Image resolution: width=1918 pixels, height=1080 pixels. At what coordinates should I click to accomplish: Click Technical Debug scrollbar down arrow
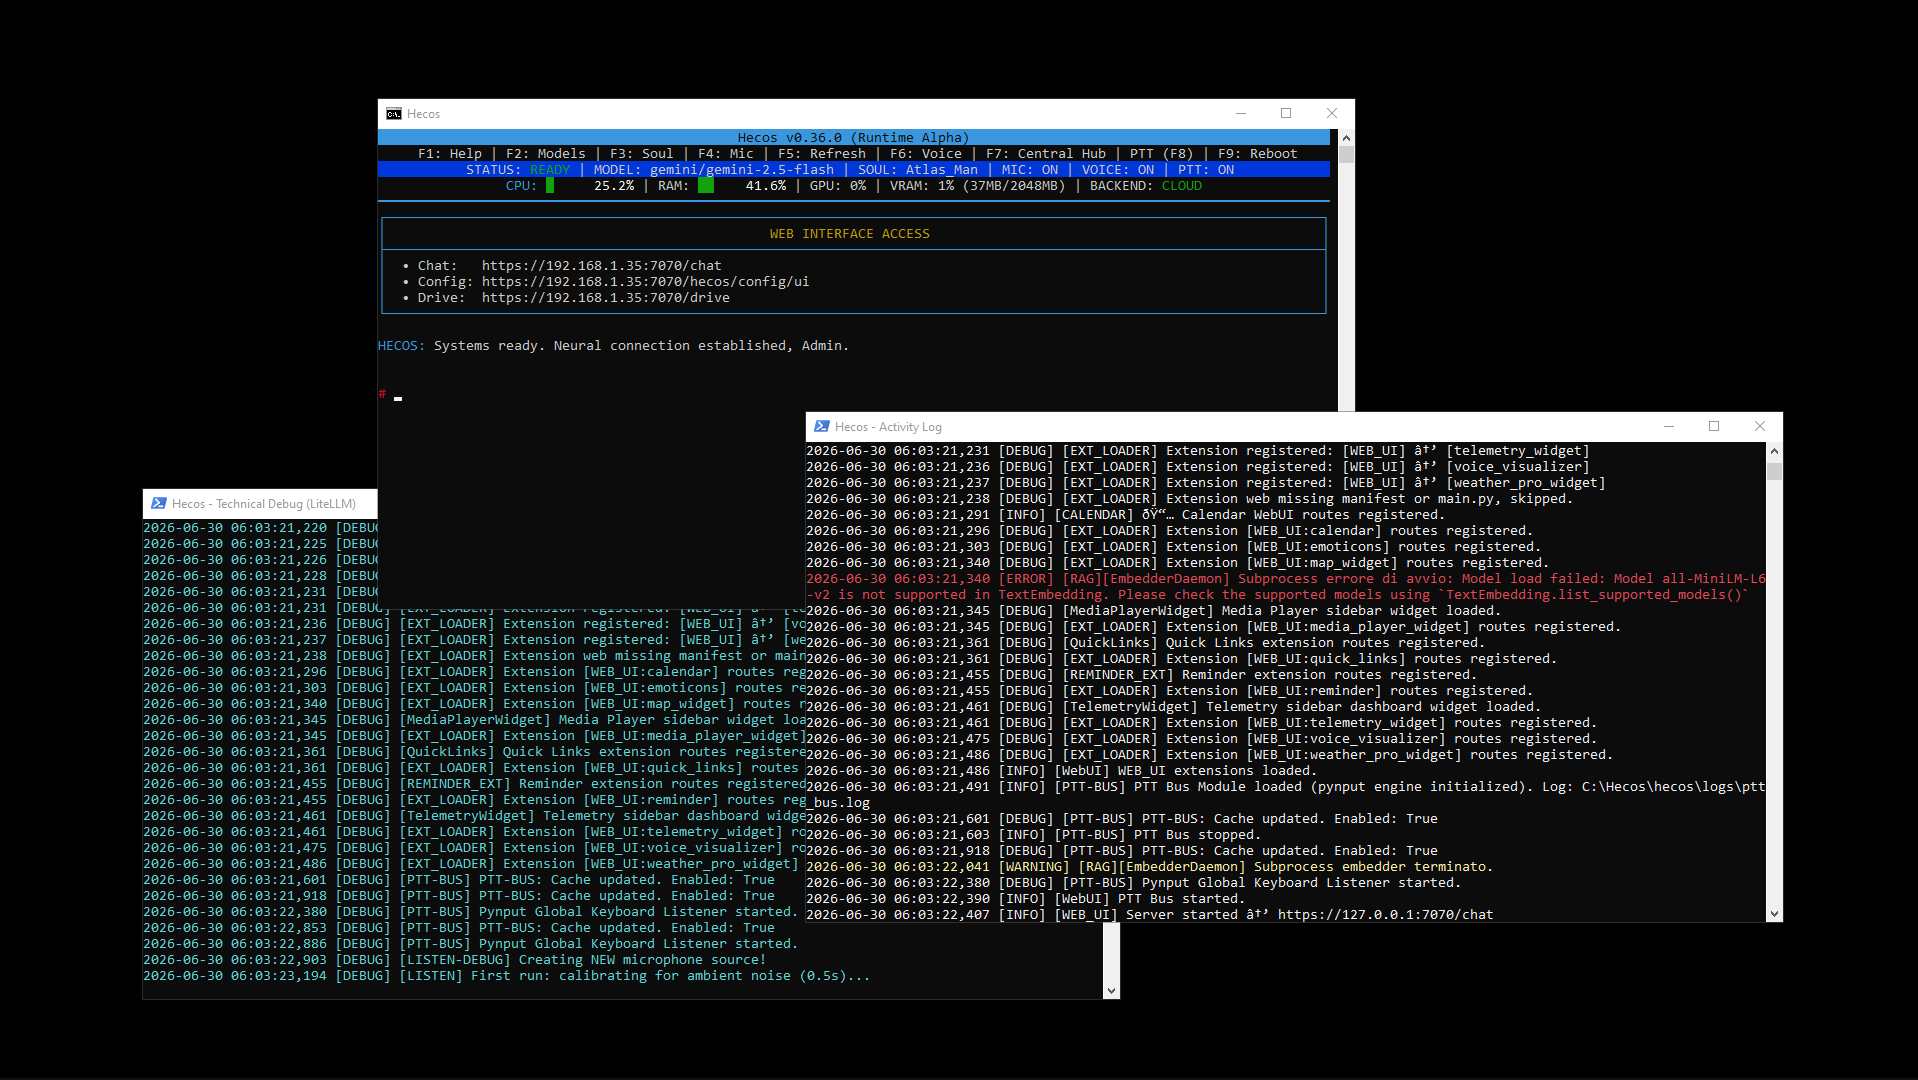pyautogui.click(x=1111, y=991)
